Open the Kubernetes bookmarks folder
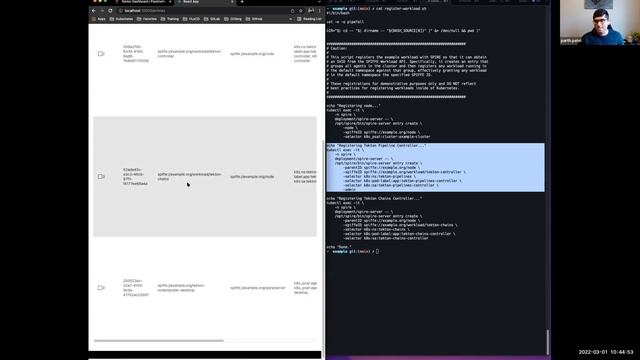The image size is (640, 360). coord(121,19)
